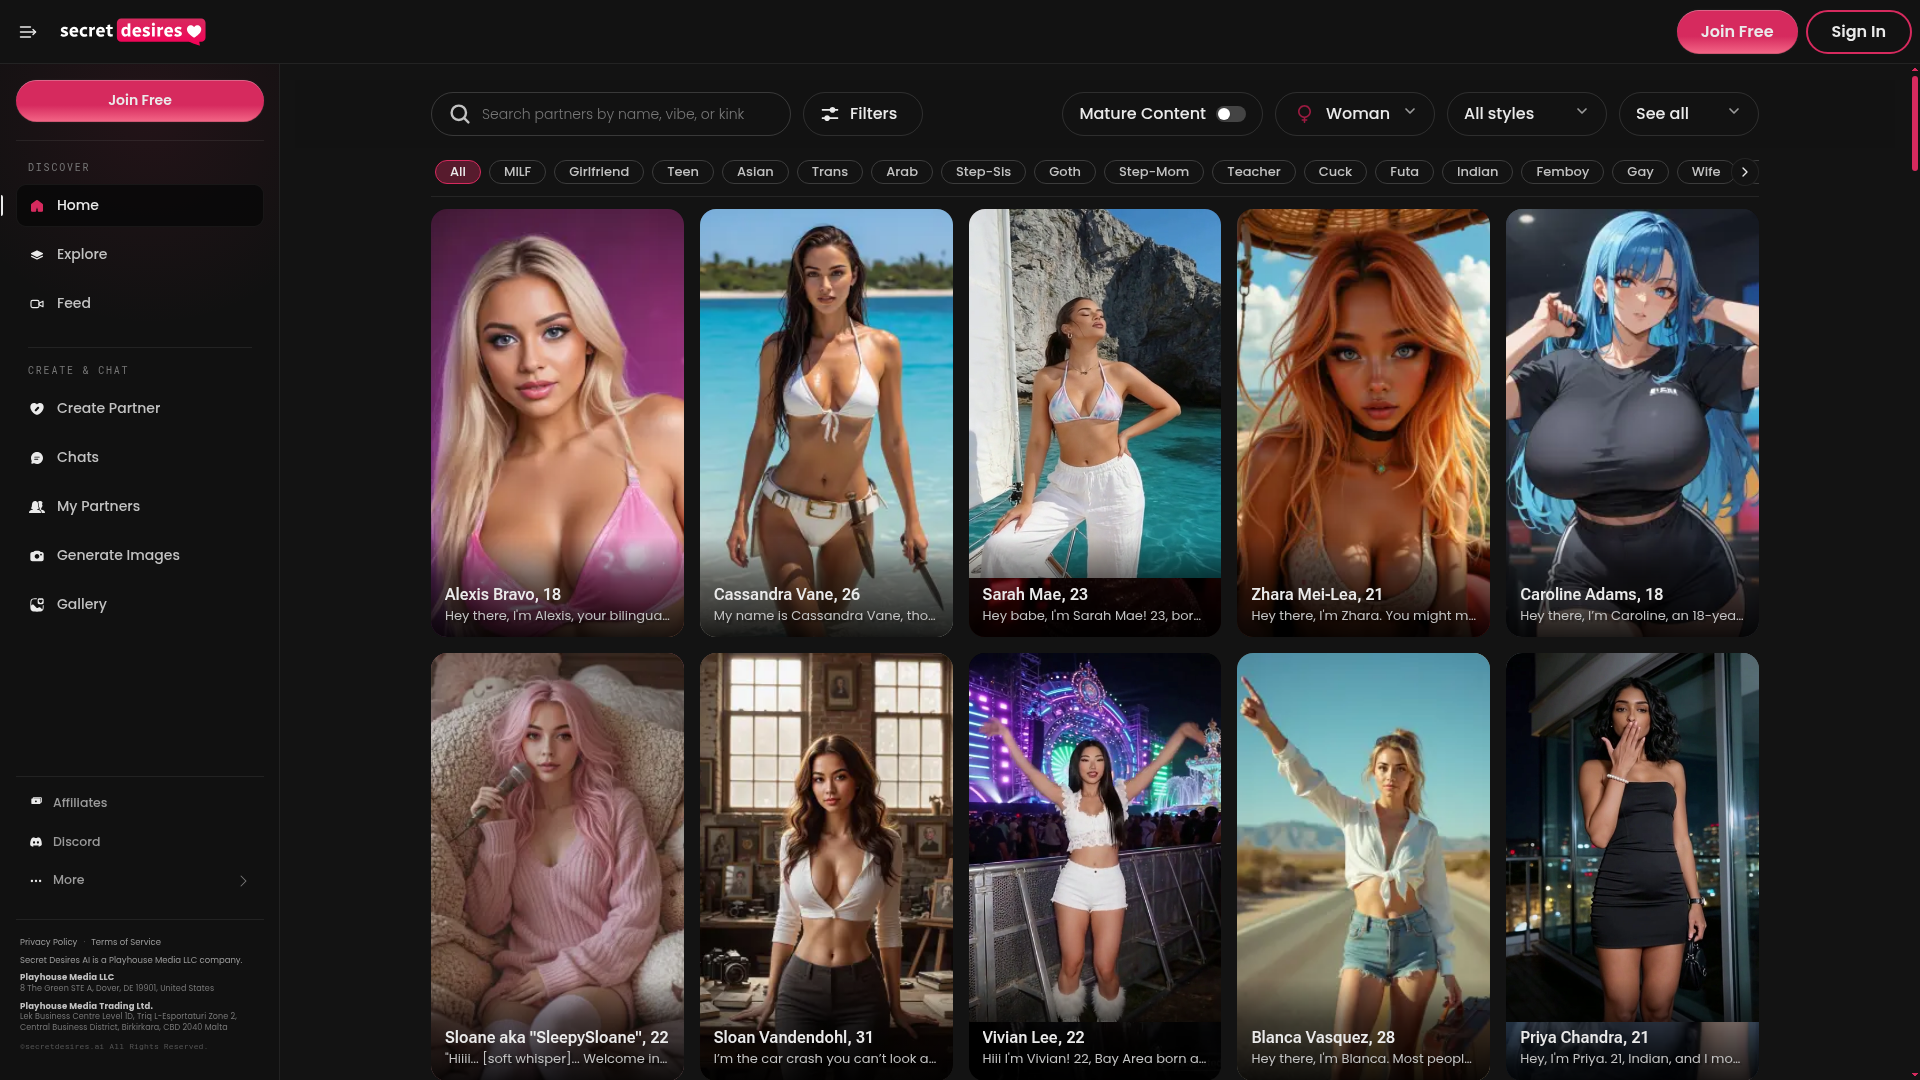Viewport: 1920px width, 1080px height.
Task: Open the Priya Chandra, 21 card
Action: [1632, 866]
